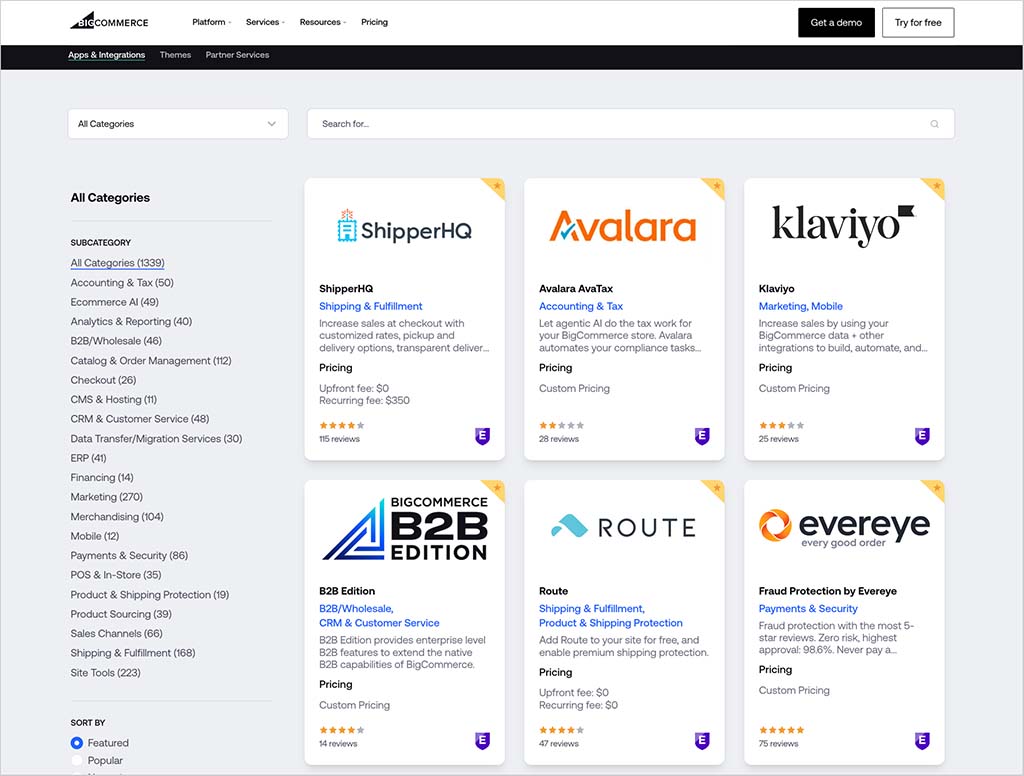Click the purple E badge on B2B Edition card
Viewport: 1024px width, 776px height.
[483, 740]
